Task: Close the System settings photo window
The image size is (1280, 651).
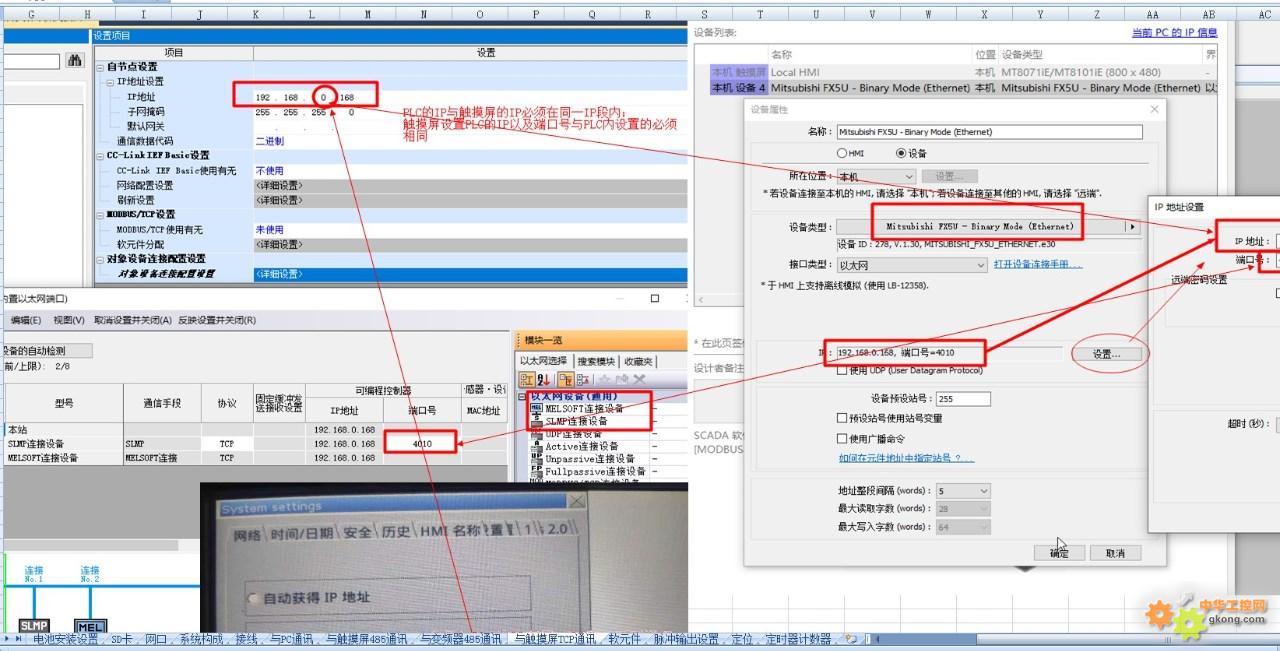Action: (576, 500)
